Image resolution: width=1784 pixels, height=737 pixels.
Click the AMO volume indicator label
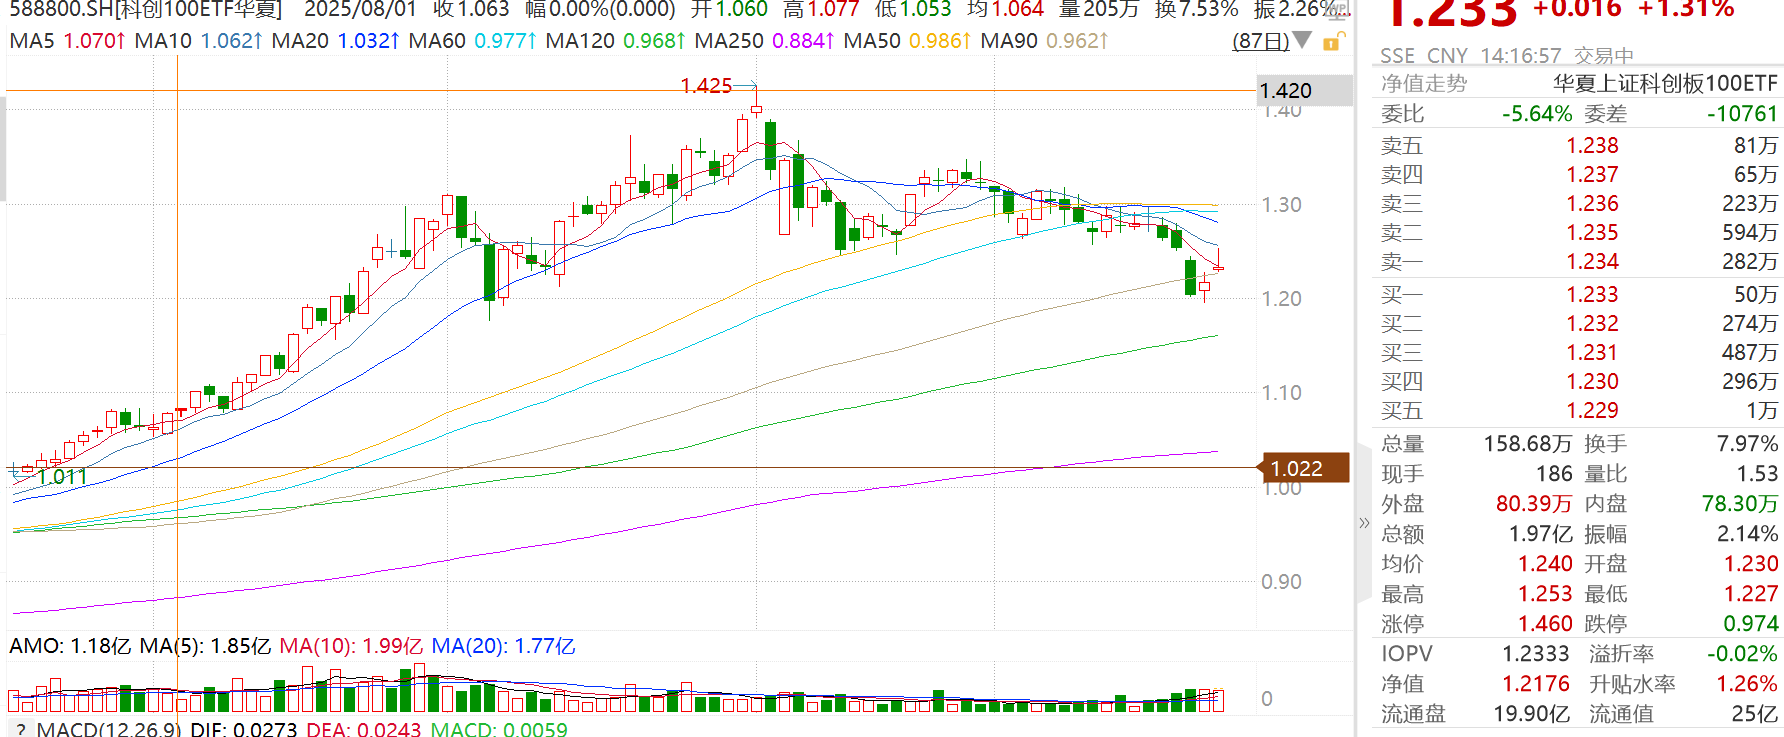[x=38, y=646]
